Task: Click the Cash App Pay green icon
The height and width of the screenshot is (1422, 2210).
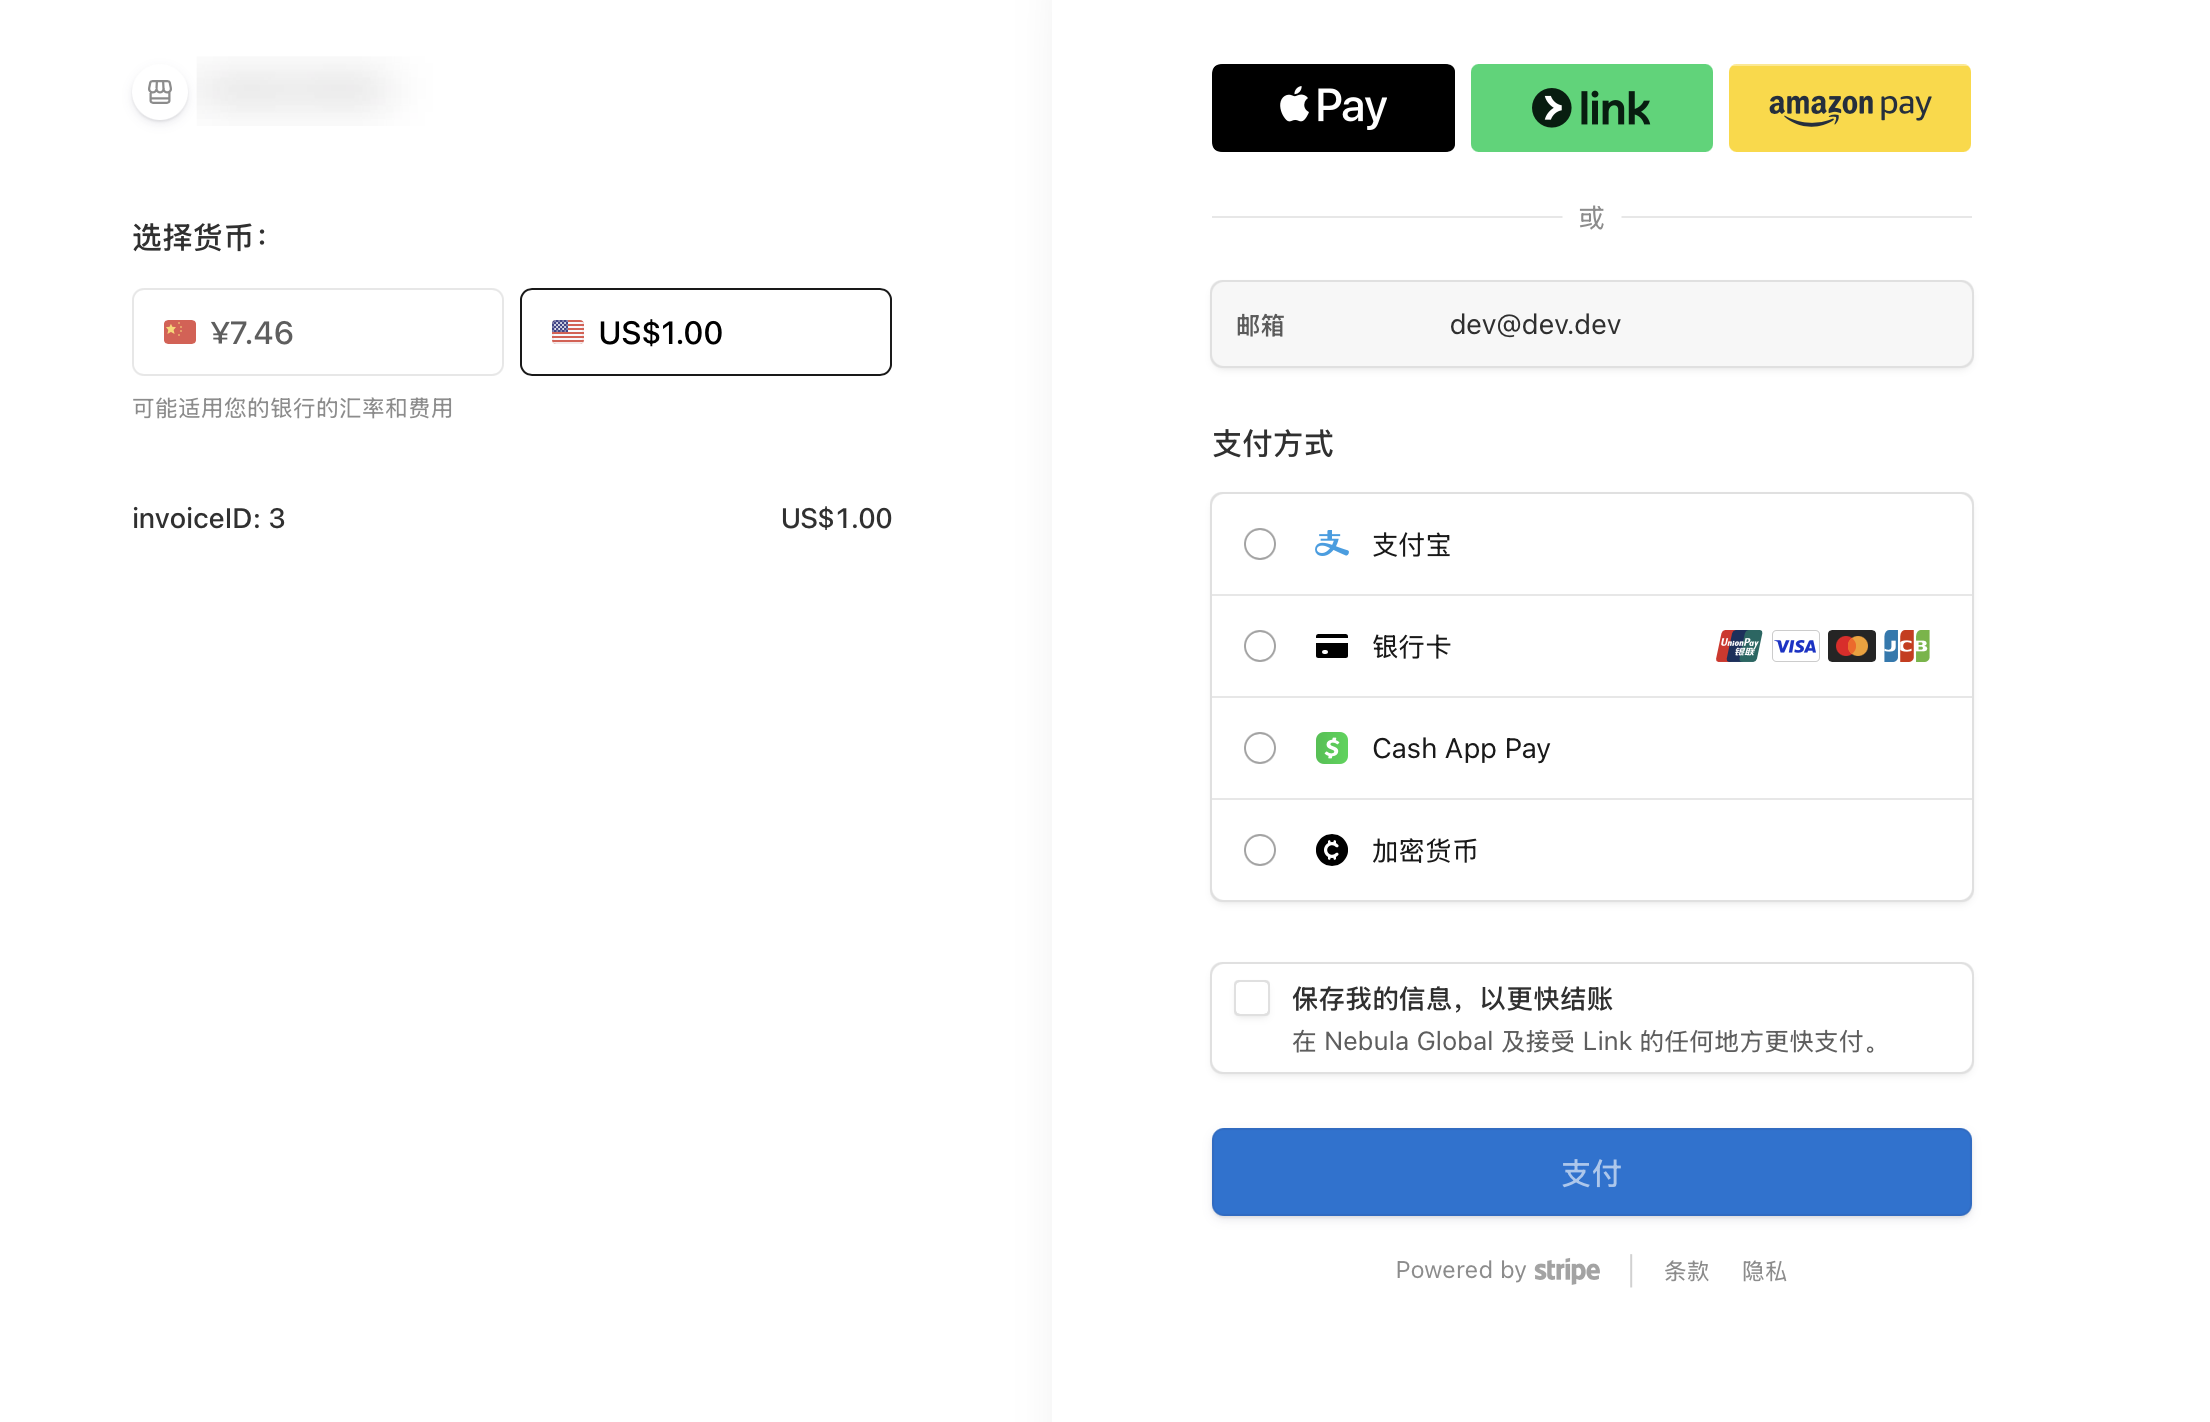Action: click(1331, 748)
